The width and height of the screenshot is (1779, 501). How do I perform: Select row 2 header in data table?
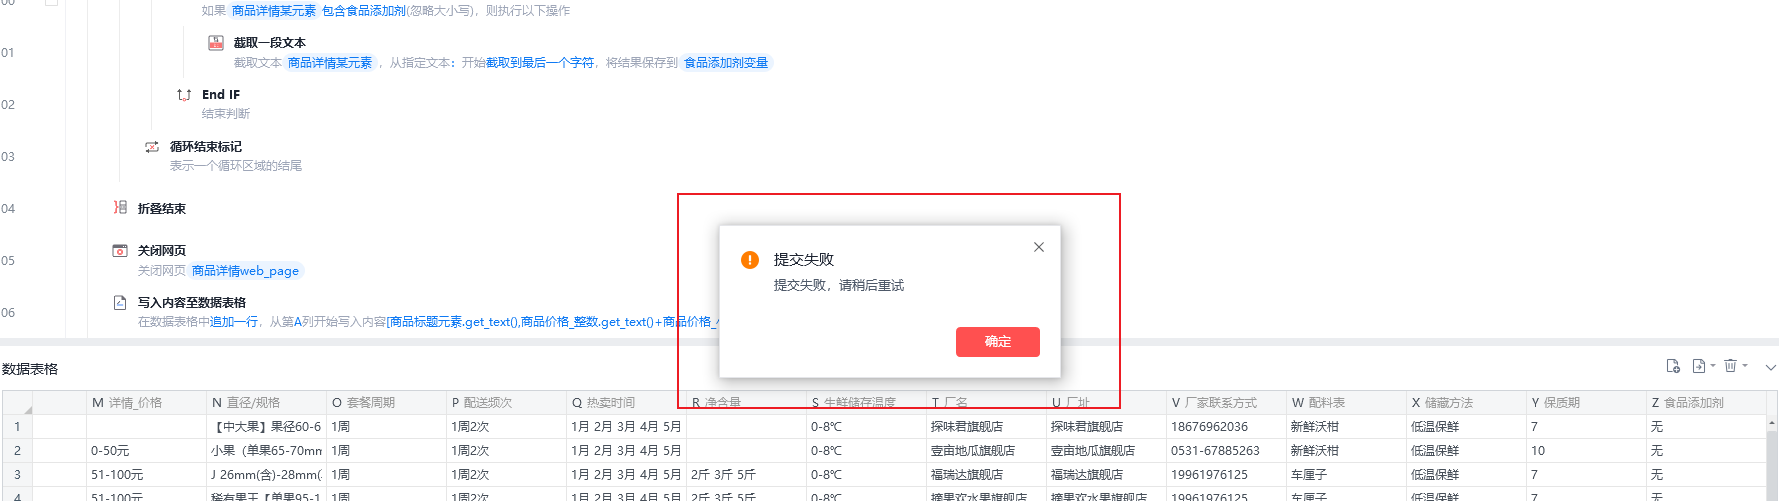click(17, 451)
